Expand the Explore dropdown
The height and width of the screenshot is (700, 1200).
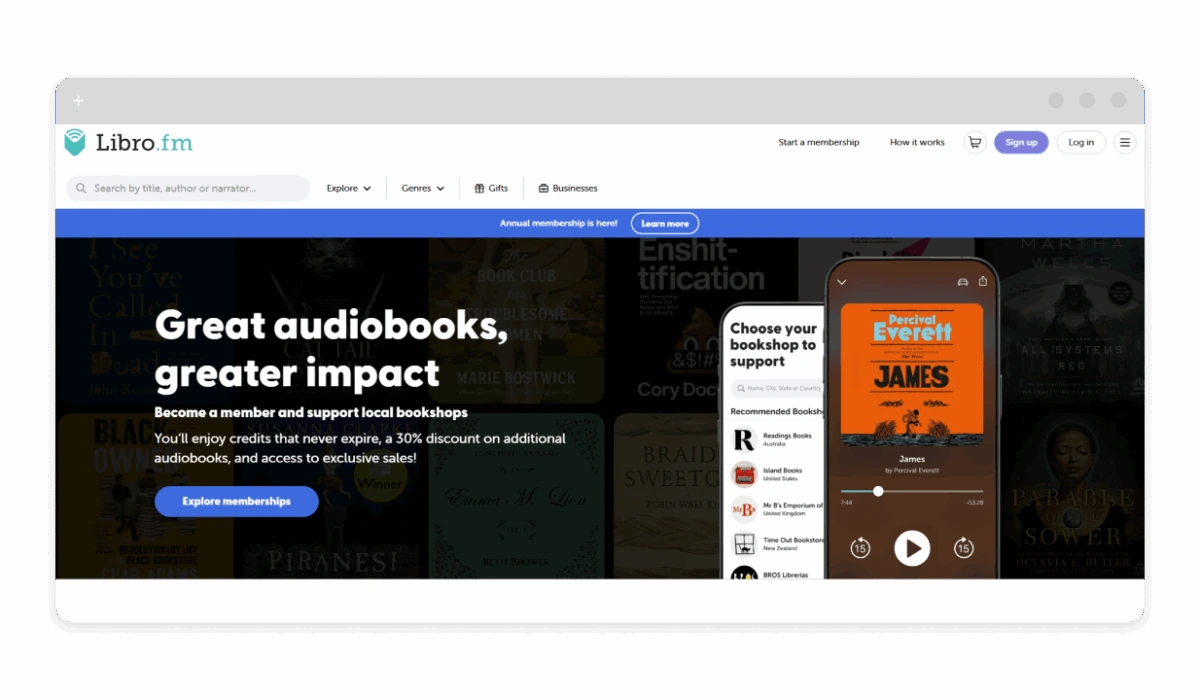349,188
